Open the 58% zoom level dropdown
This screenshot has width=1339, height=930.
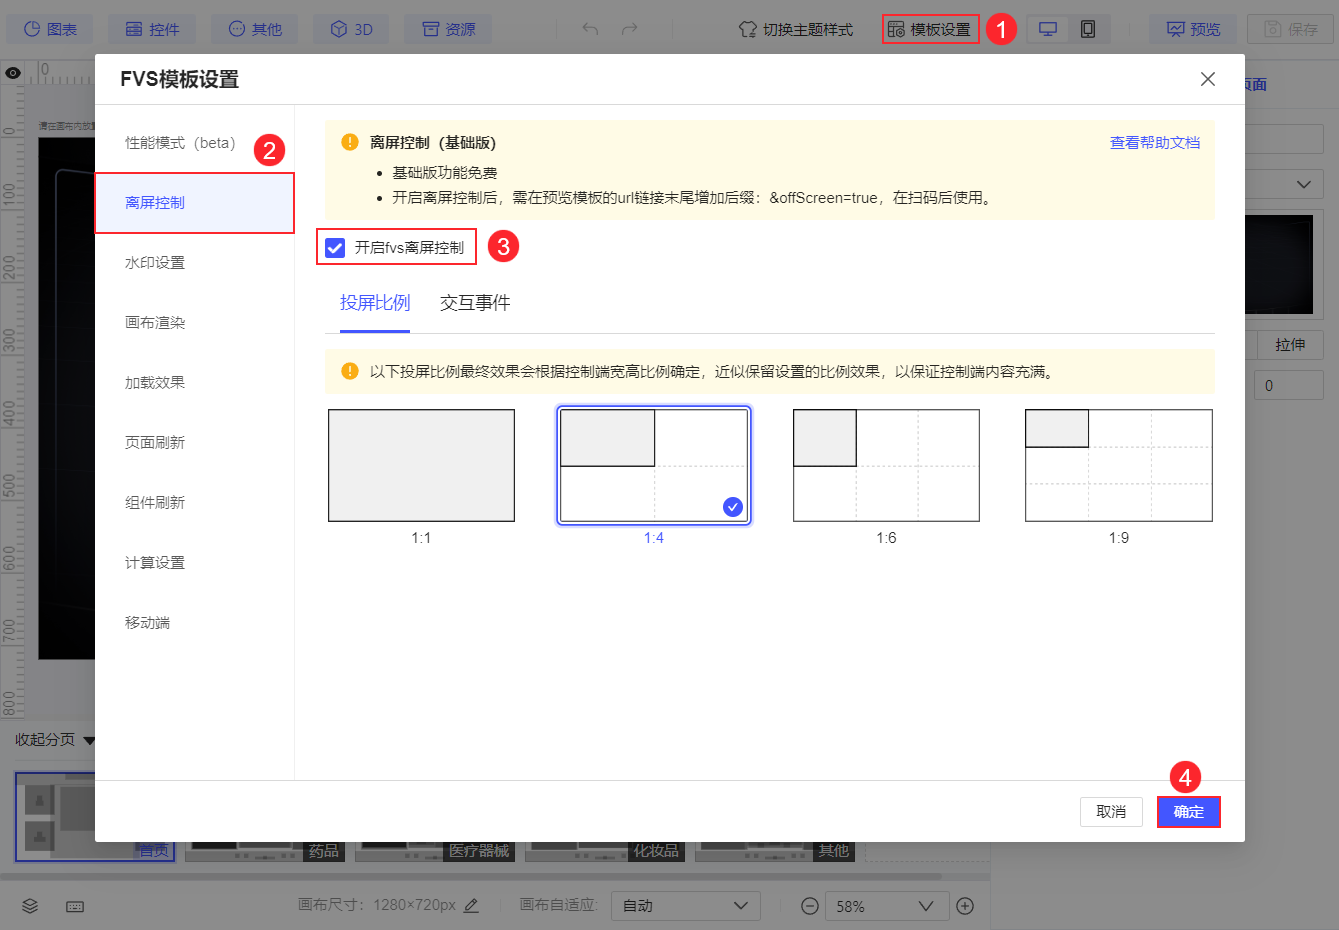(x=886, y=906)
